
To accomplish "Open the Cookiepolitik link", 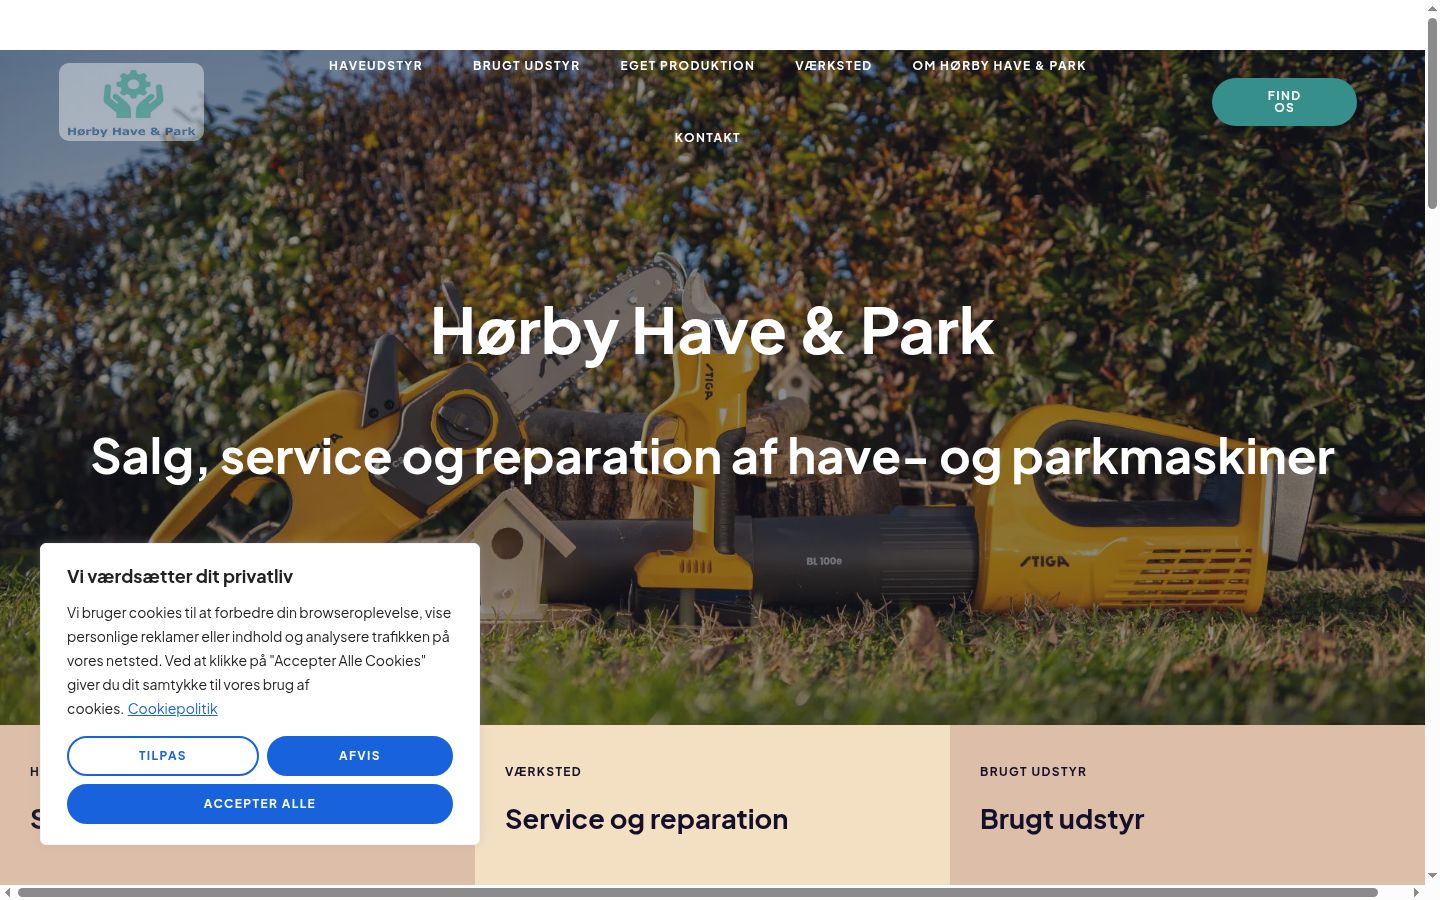I will pyautogui.click(x=172, y=708).
